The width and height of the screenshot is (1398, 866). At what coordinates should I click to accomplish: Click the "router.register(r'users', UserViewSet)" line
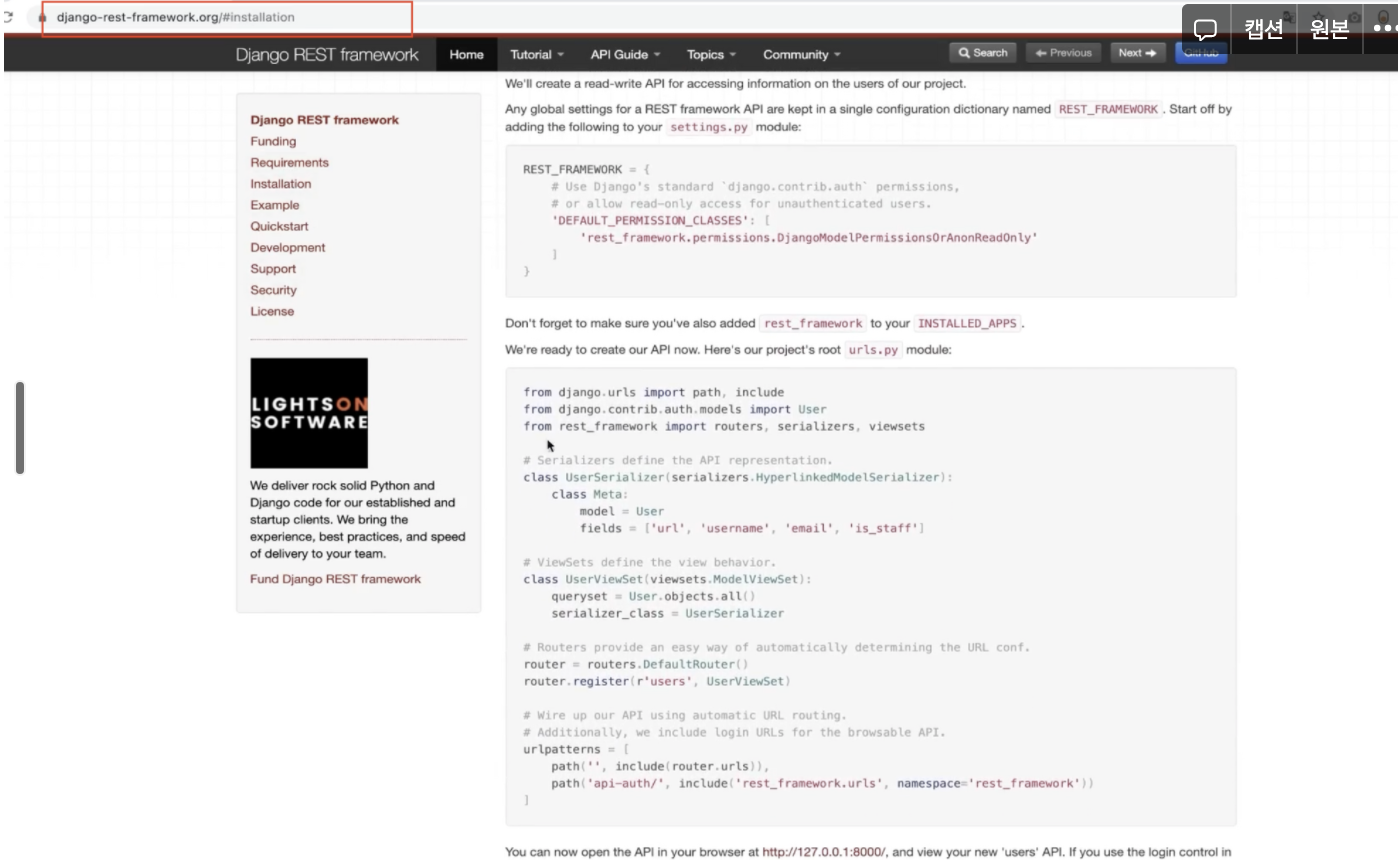click(x=657, y=681)
